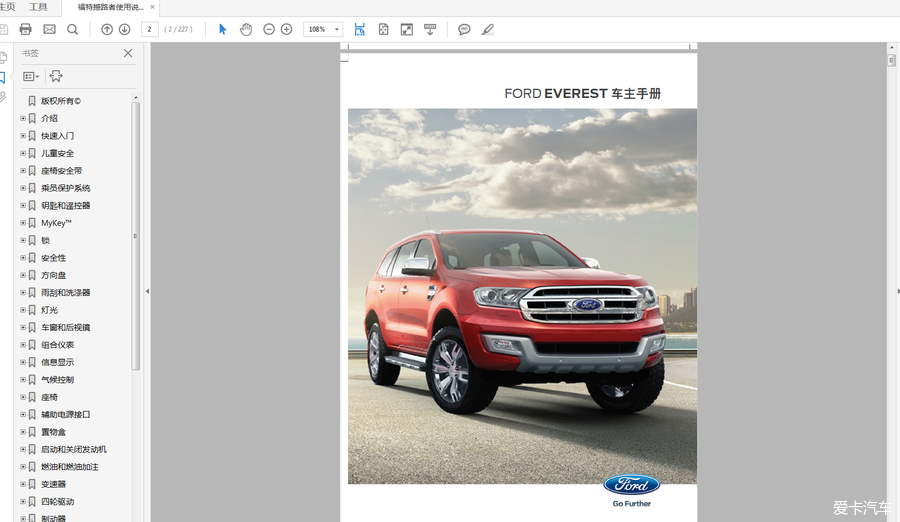Expand the 变速器 bookmark
Image resolution: width=900 pixels, height=522 pixels.
[23, 484]
